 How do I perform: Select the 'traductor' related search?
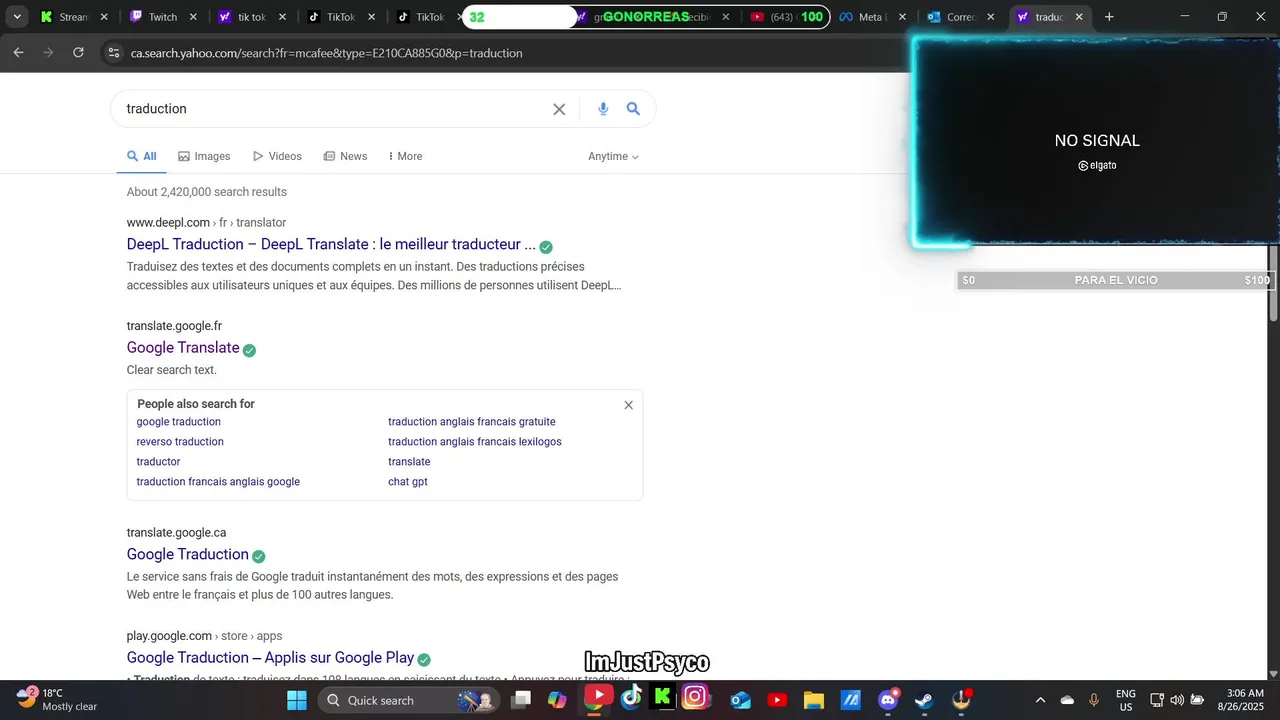point(159,462)
